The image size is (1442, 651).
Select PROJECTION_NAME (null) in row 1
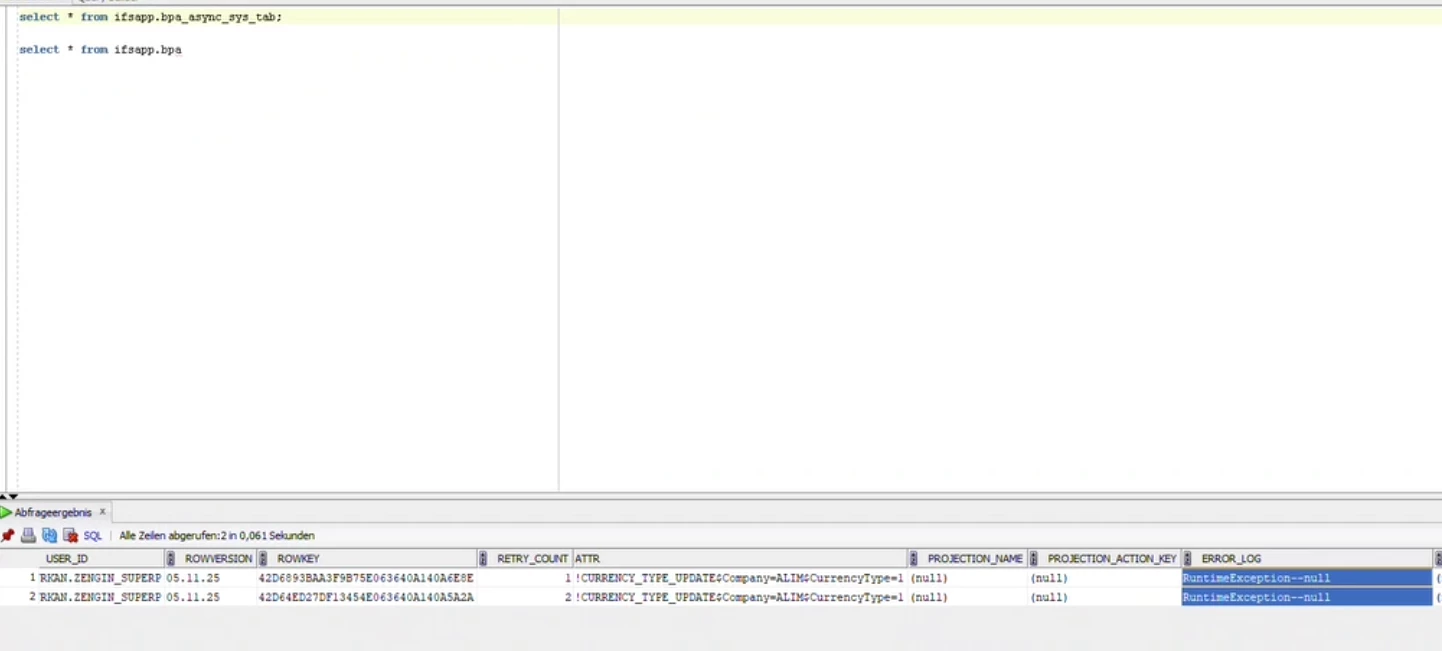[x=968, y=578]
